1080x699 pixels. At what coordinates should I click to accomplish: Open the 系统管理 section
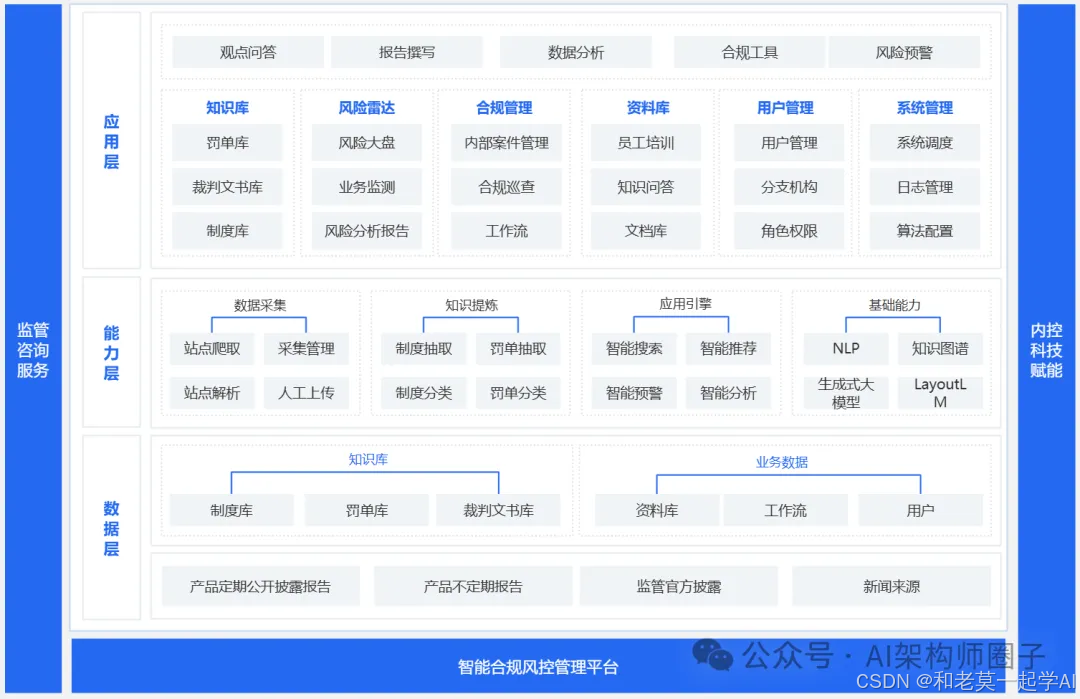924,108
